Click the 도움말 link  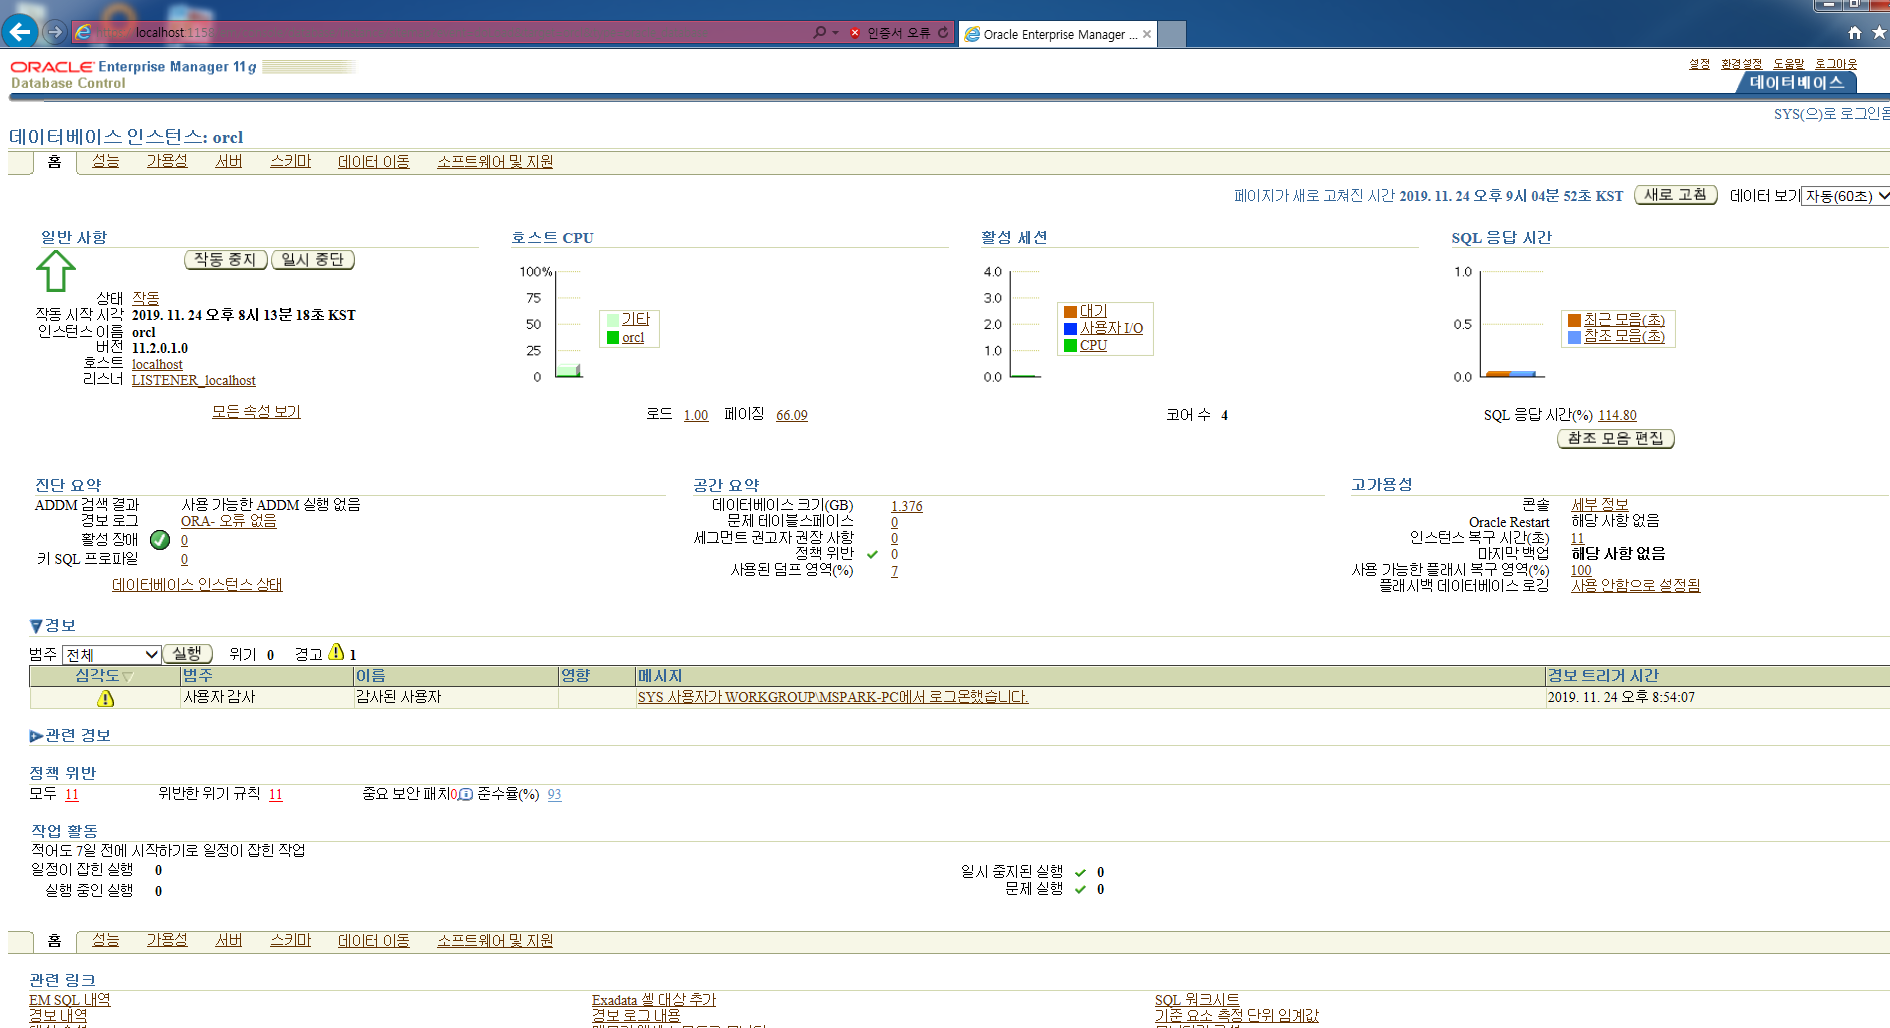[x=1789, y=64]
